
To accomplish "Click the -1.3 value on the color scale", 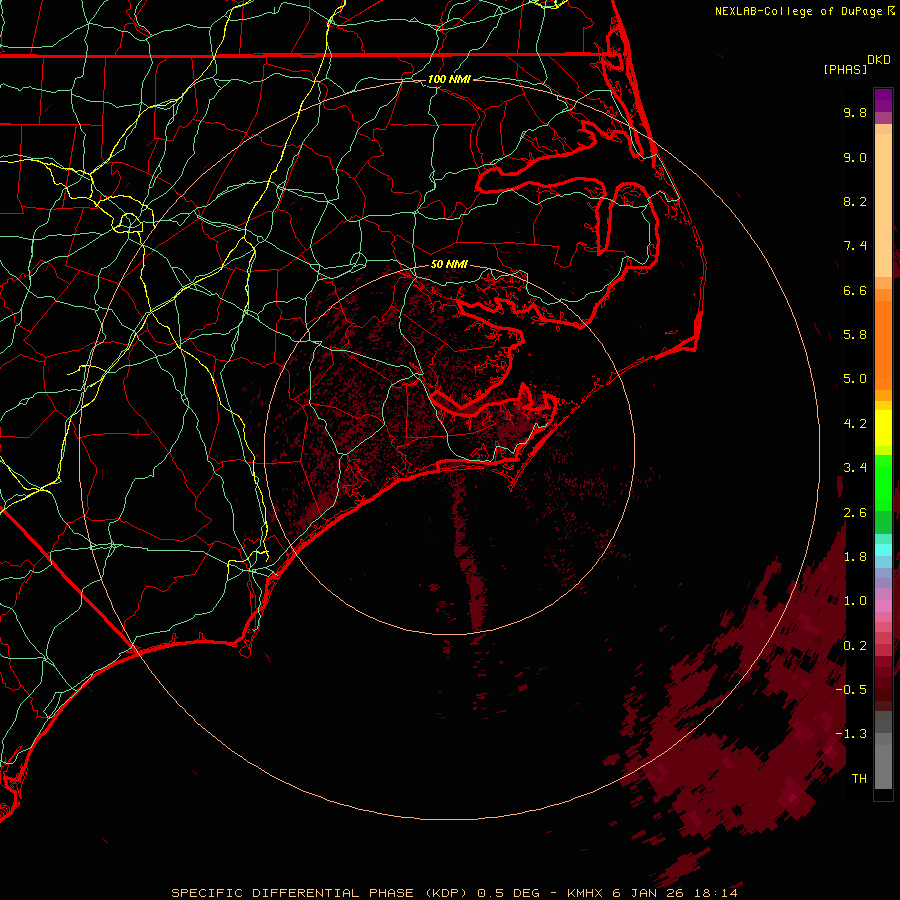I will [x=851, y=734].
